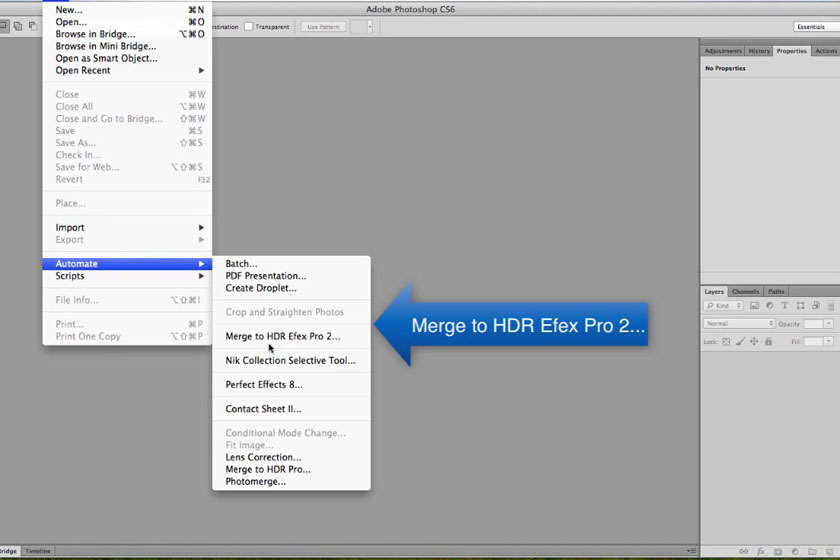Click the Opacity value field
Screen dimensions: 840x560
(813, 324)
